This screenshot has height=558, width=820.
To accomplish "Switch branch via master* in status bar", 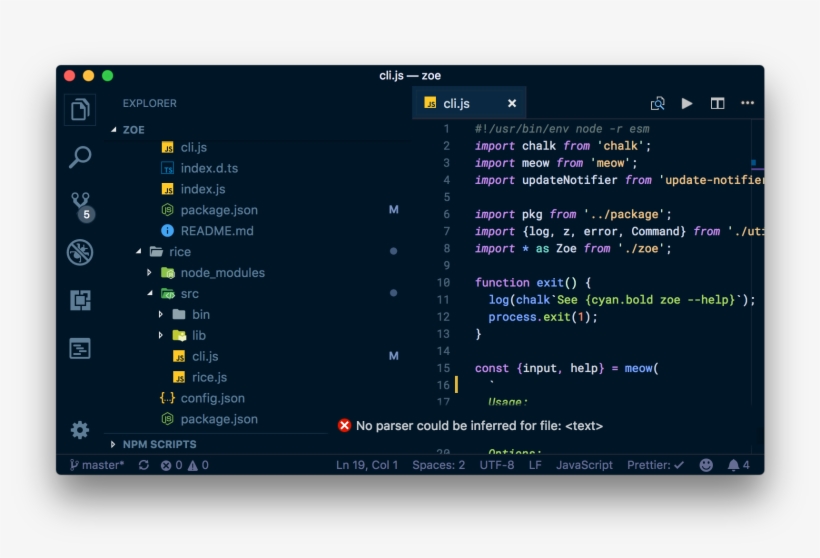I will click(x=97, y=465).
